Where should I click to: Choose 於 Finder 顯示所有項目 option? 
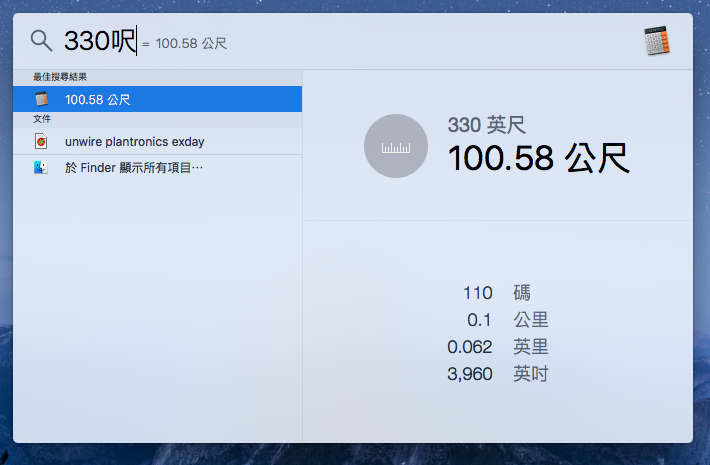click(134, 168)
